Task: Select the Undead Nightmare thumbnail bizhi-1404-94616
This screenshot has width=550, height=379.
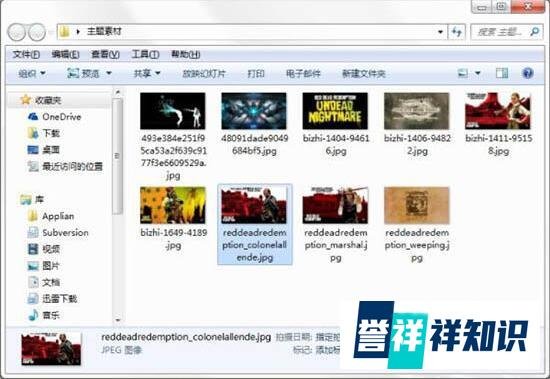Action: pos(335,111)
